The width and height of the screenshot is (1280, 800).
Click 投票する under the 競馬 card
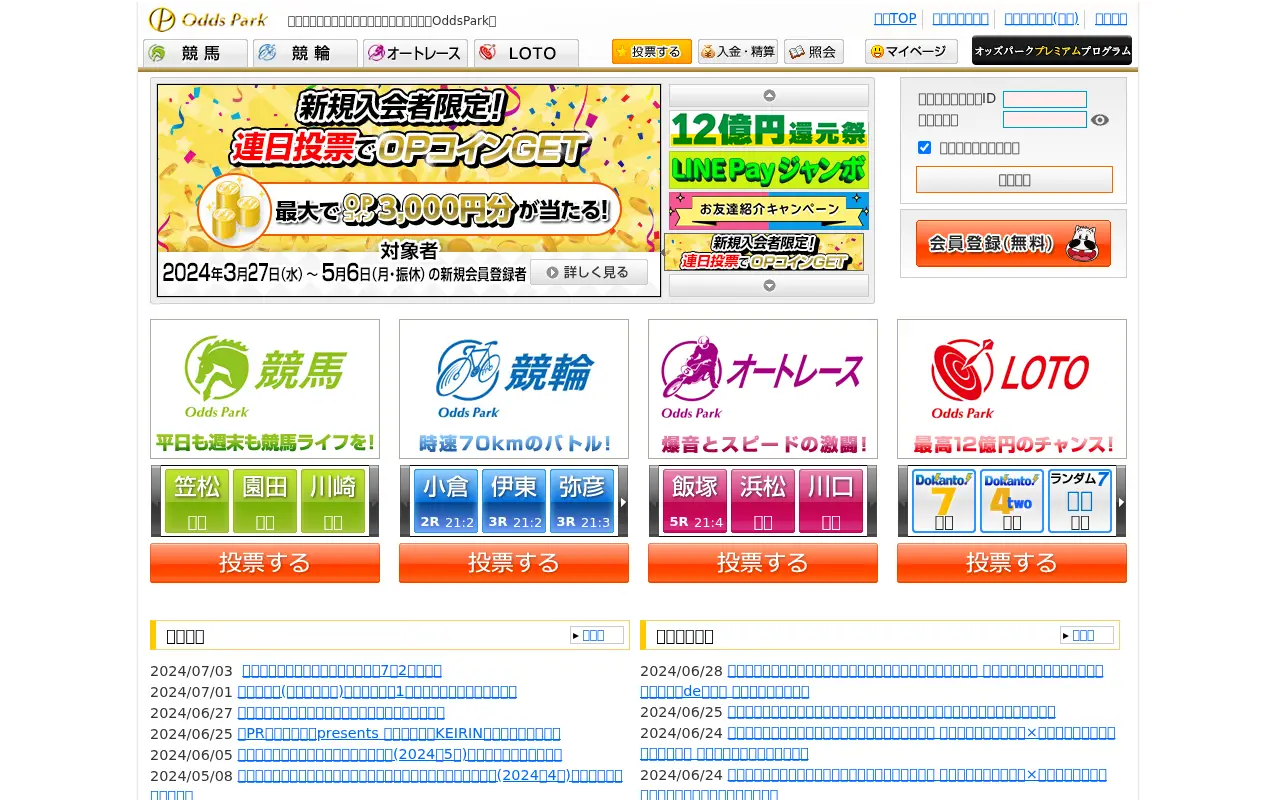point(265,563)
